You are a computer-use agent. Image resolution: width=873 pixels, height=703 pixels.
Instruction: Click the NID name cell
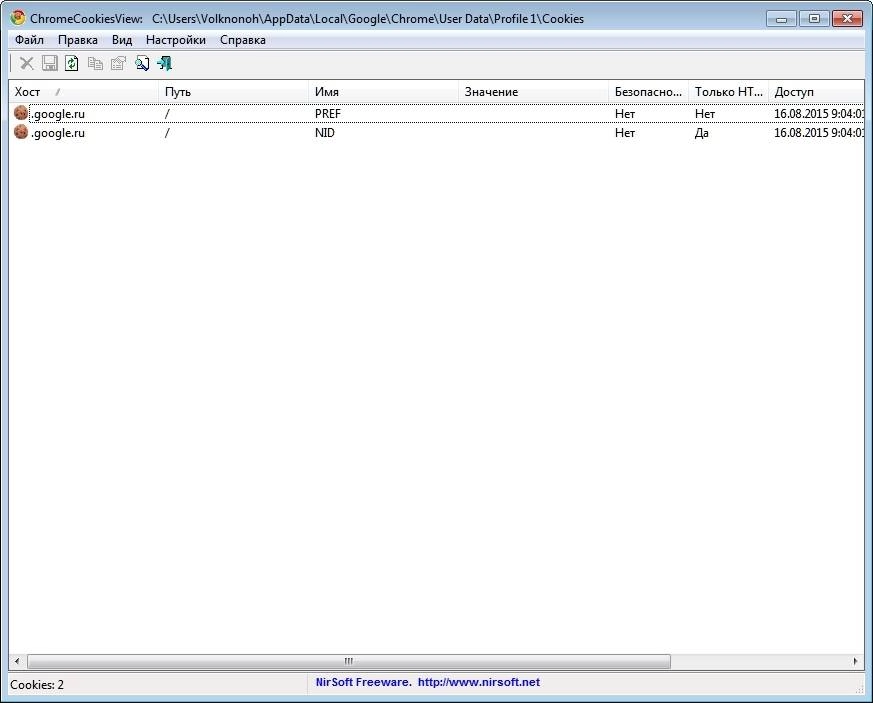[325, 132]
